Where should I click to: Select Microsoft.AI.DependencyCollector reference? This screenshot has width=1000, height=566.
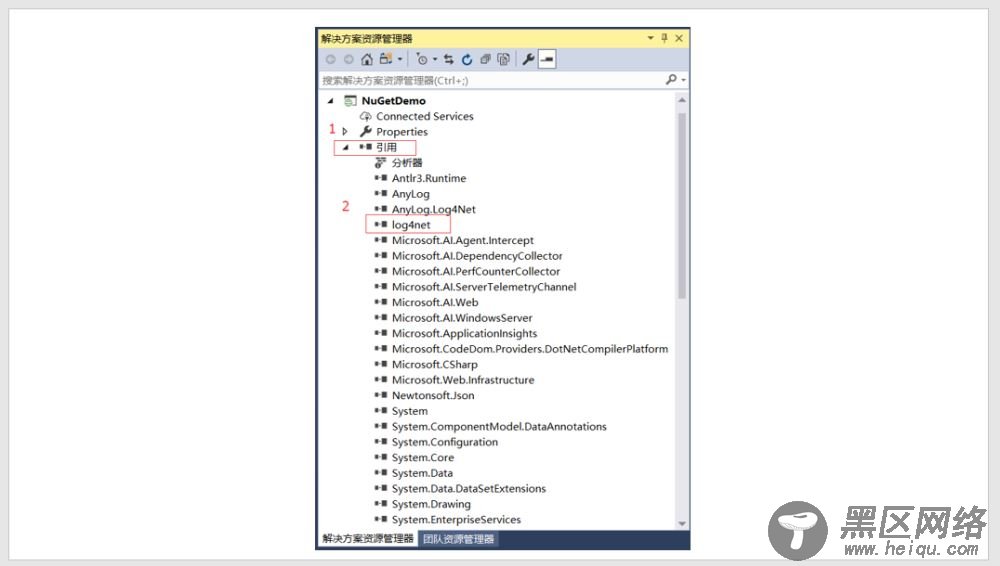point(477,256)
